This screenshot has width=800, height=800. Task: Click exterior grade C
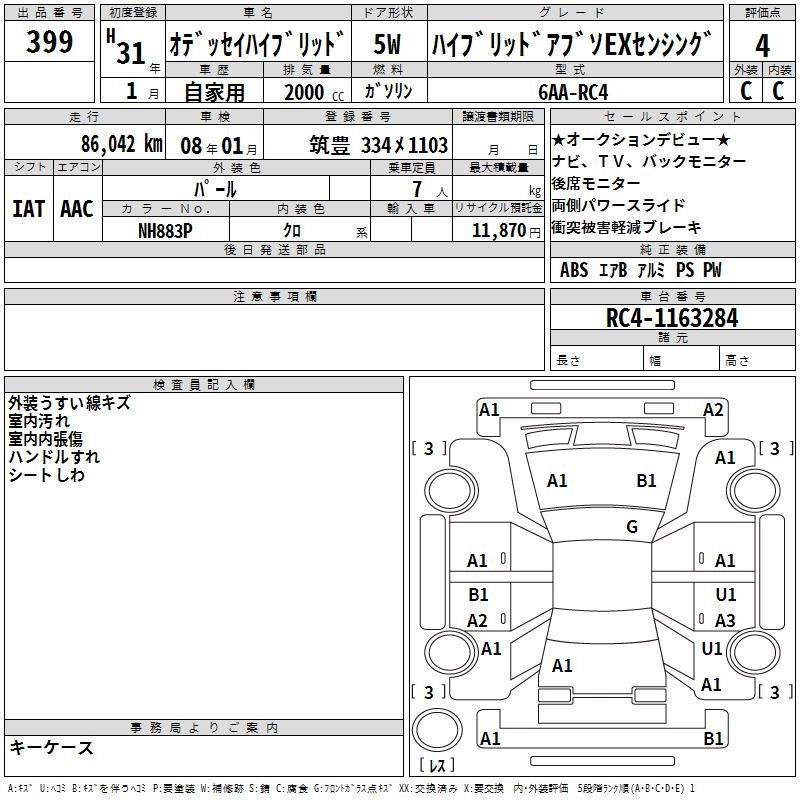click(x=746, y=91)
